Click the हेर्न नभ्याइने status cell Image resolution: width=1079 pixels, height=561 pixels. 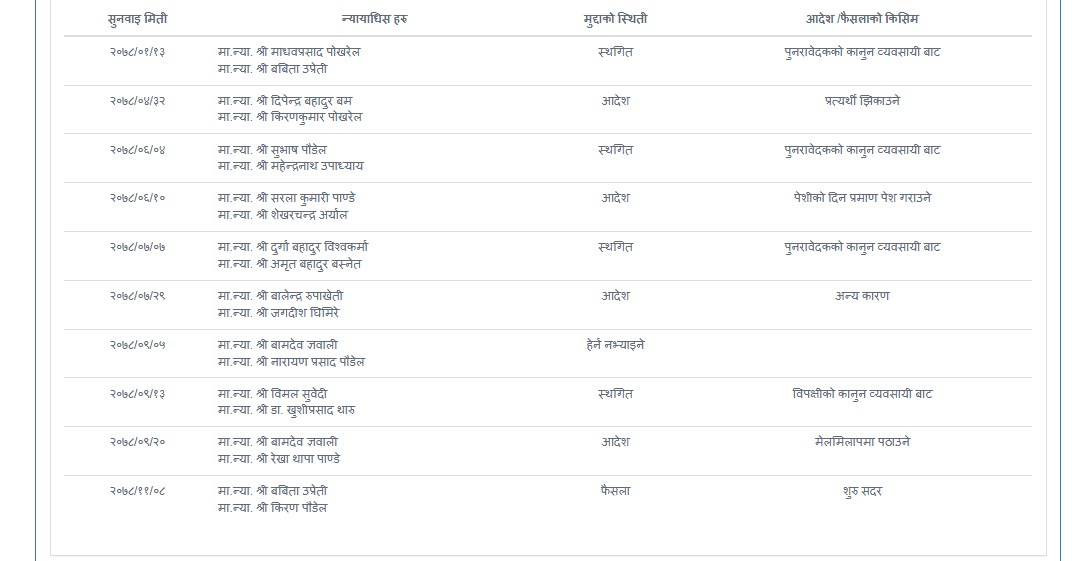point(615,345)
